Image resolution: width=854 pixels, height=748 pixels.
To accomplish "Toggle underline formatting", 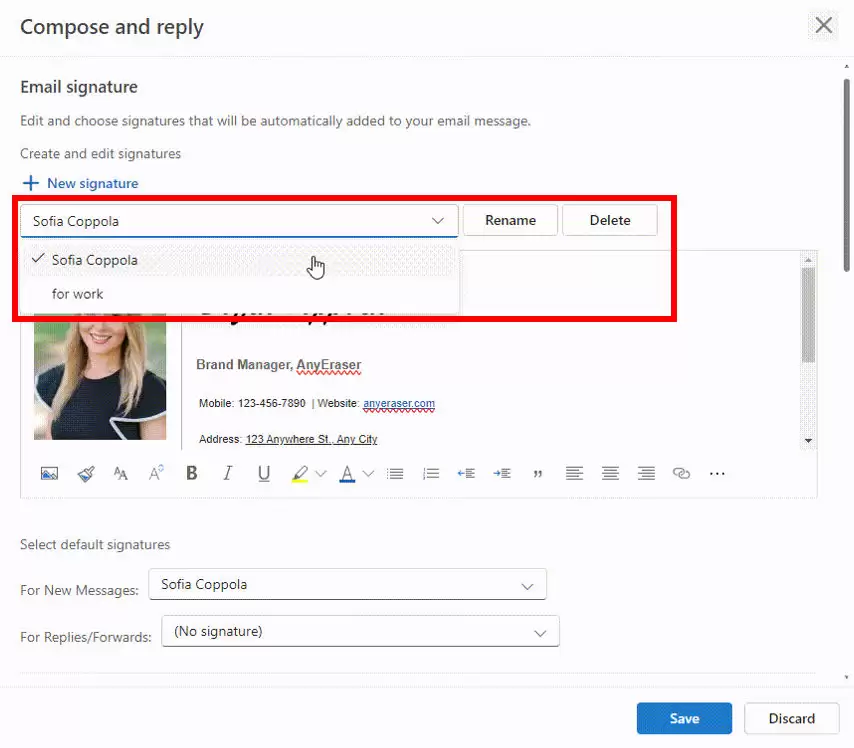I will click(x=264, y=473).
